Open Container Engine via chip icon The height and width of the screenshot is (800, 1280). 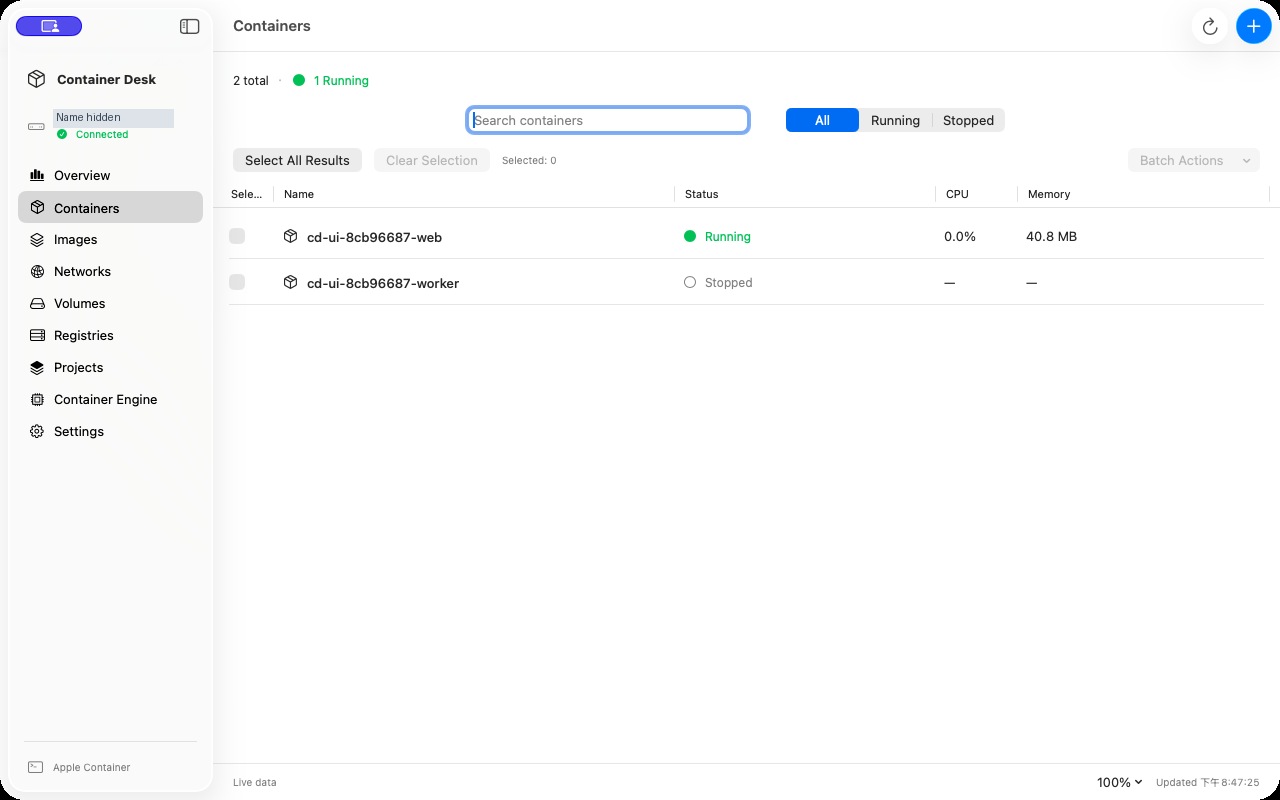(x=37, y=400)
